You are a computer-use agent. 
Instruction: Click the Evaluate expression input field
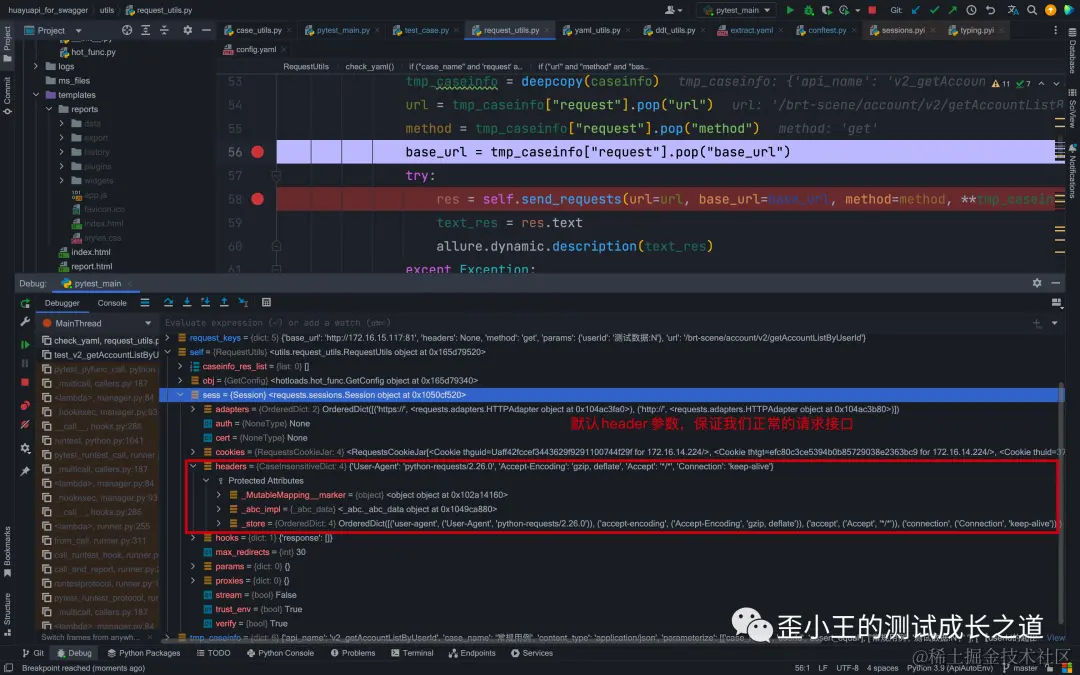click(x=592, y=322)
